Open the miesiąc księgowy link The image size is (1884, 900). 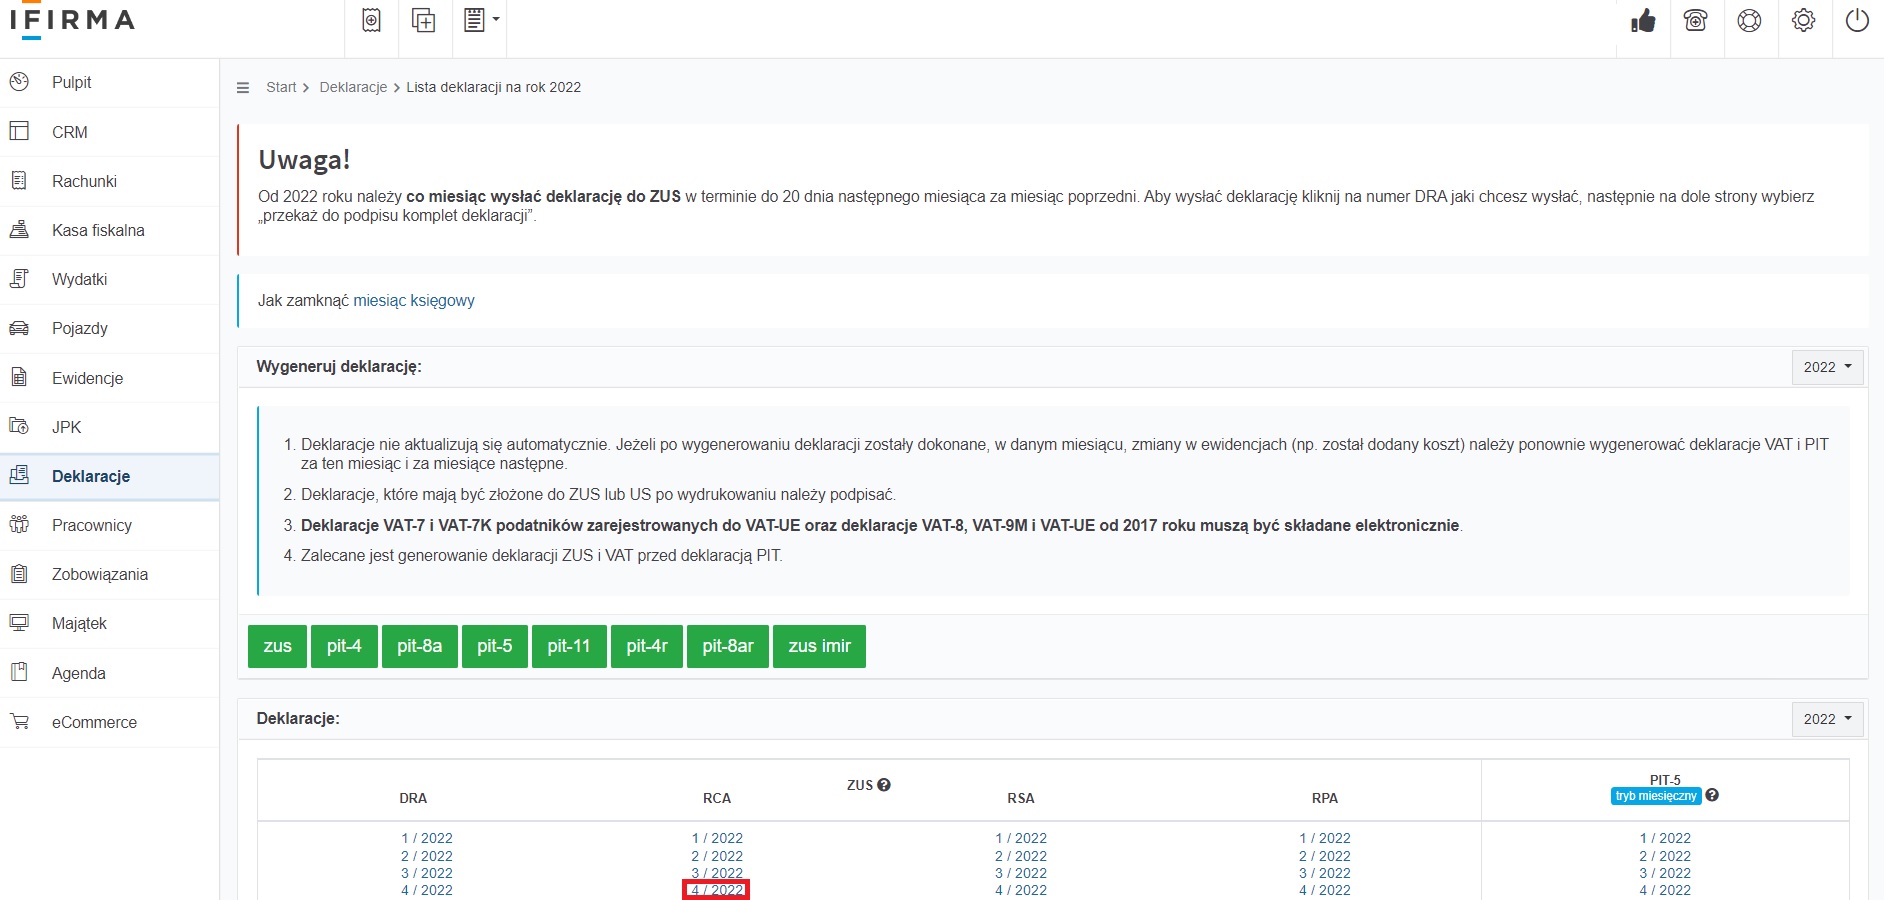(x=414, y=300)
